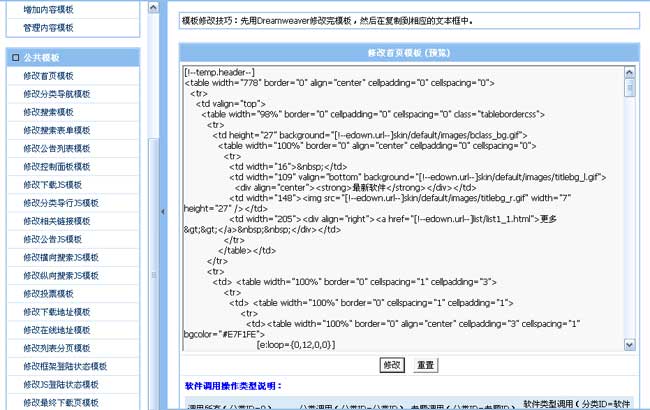Click the 重置 reset button

425,365
